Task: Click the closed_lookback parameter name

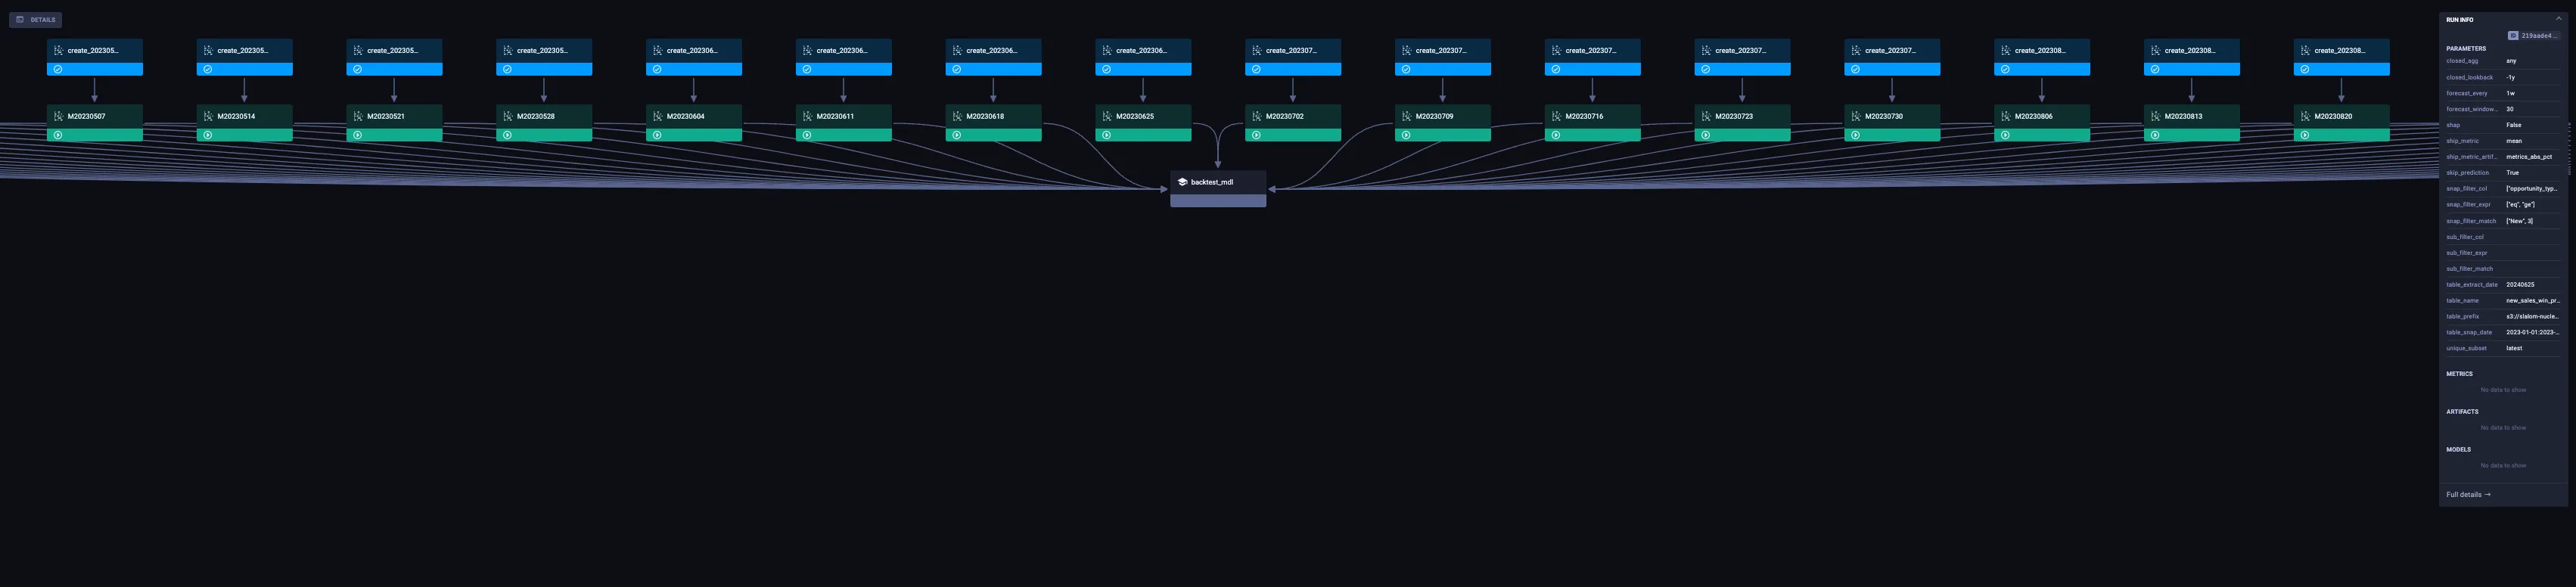Action: click(2469, 77)
